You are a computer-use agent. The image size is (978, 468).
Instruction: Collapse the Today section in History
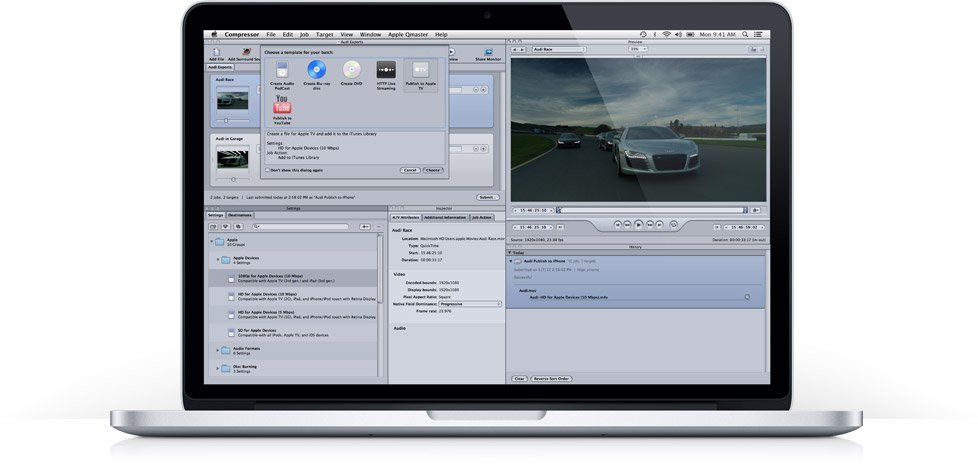point(510,253)
